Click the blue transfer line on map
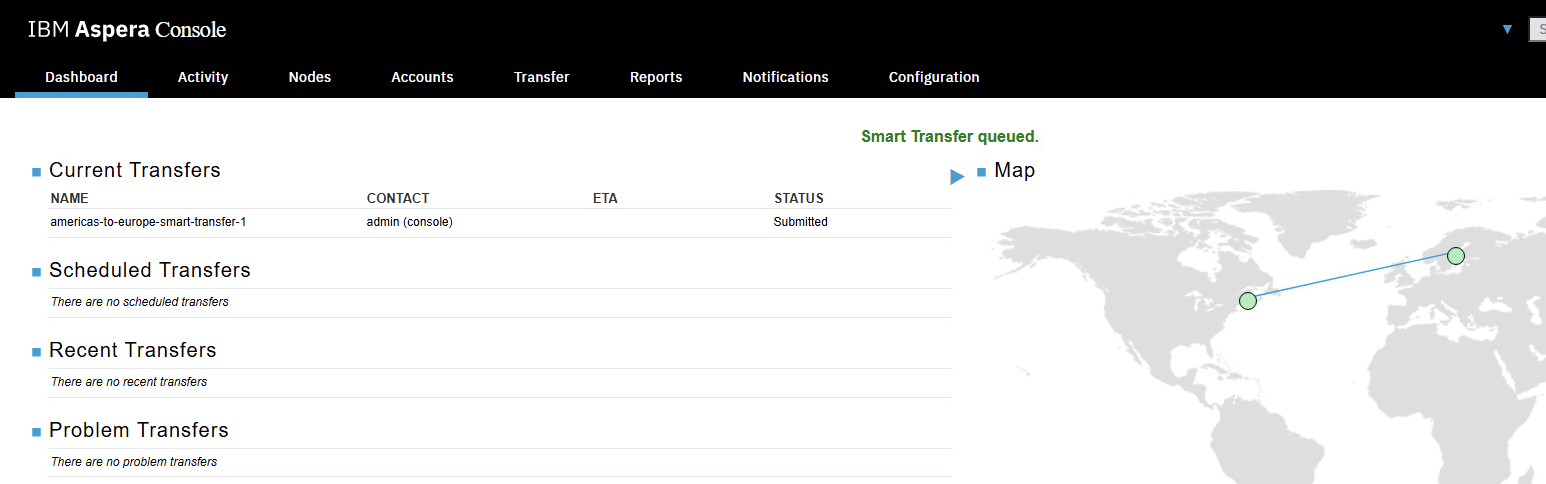The height and width of the screenshot is (484, 1546). point(1352,278)
